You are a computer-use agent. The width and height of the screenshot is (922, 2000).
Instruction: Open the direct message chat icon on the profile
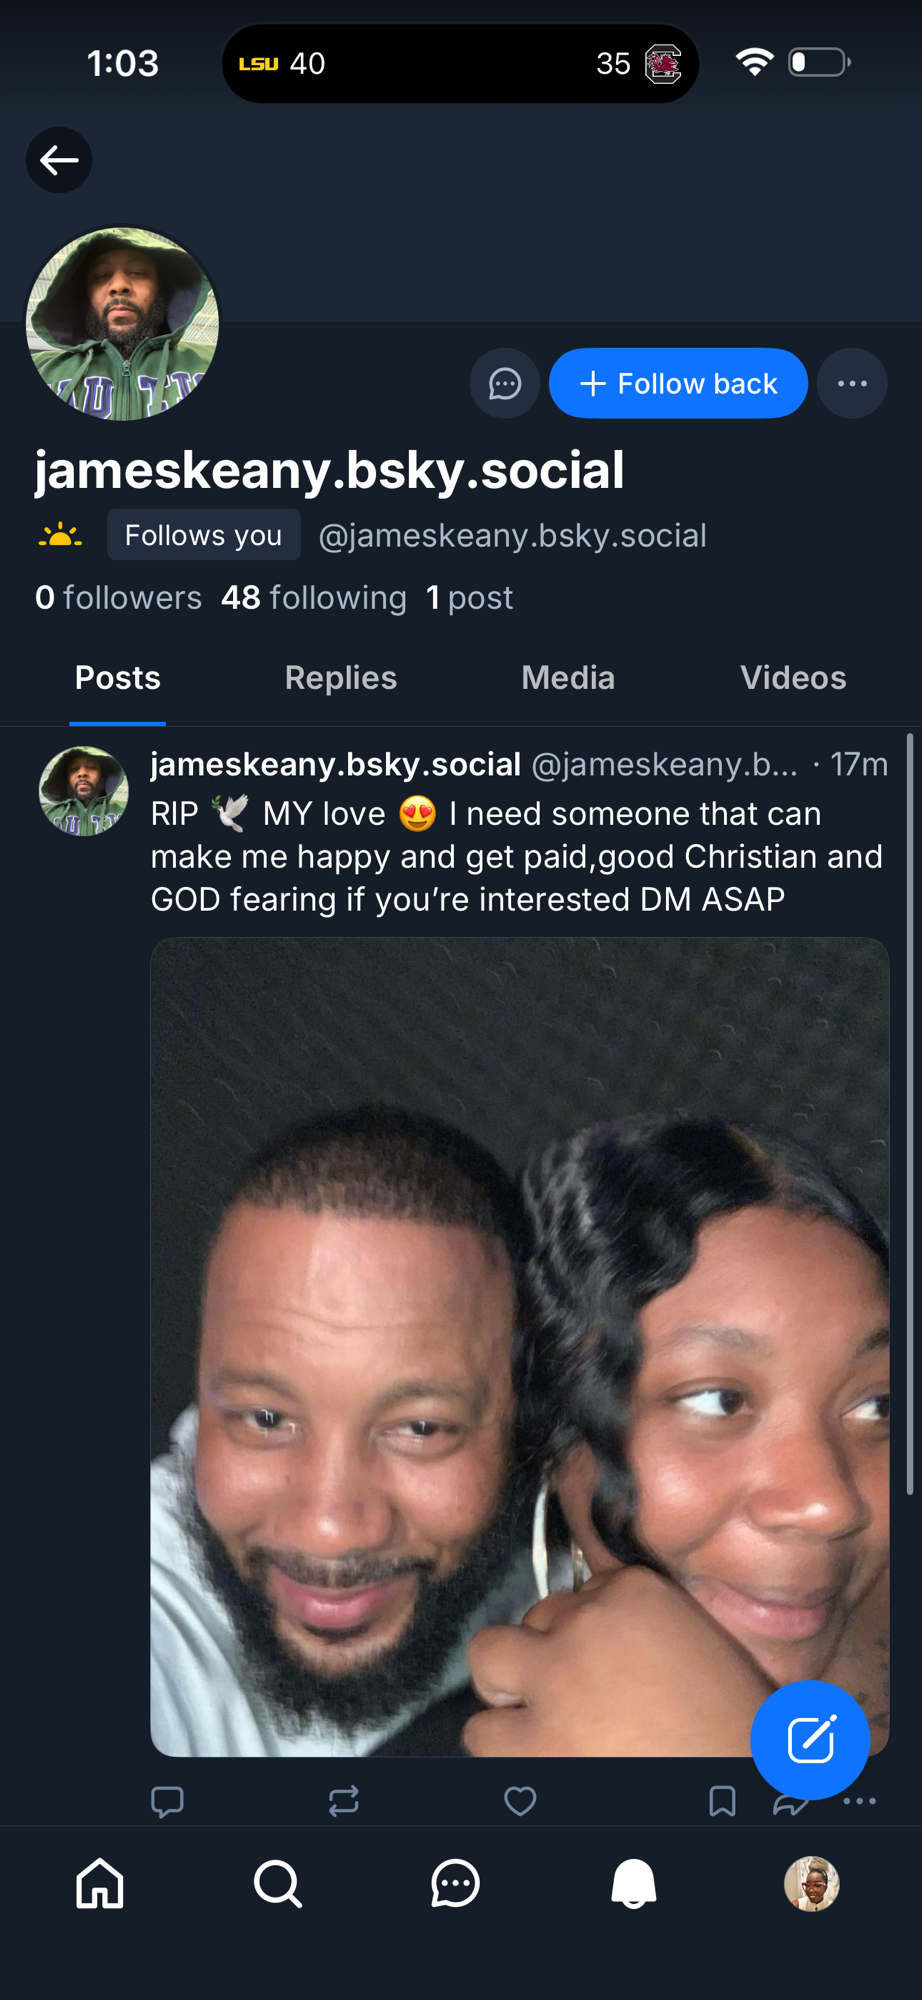(505, 384)
